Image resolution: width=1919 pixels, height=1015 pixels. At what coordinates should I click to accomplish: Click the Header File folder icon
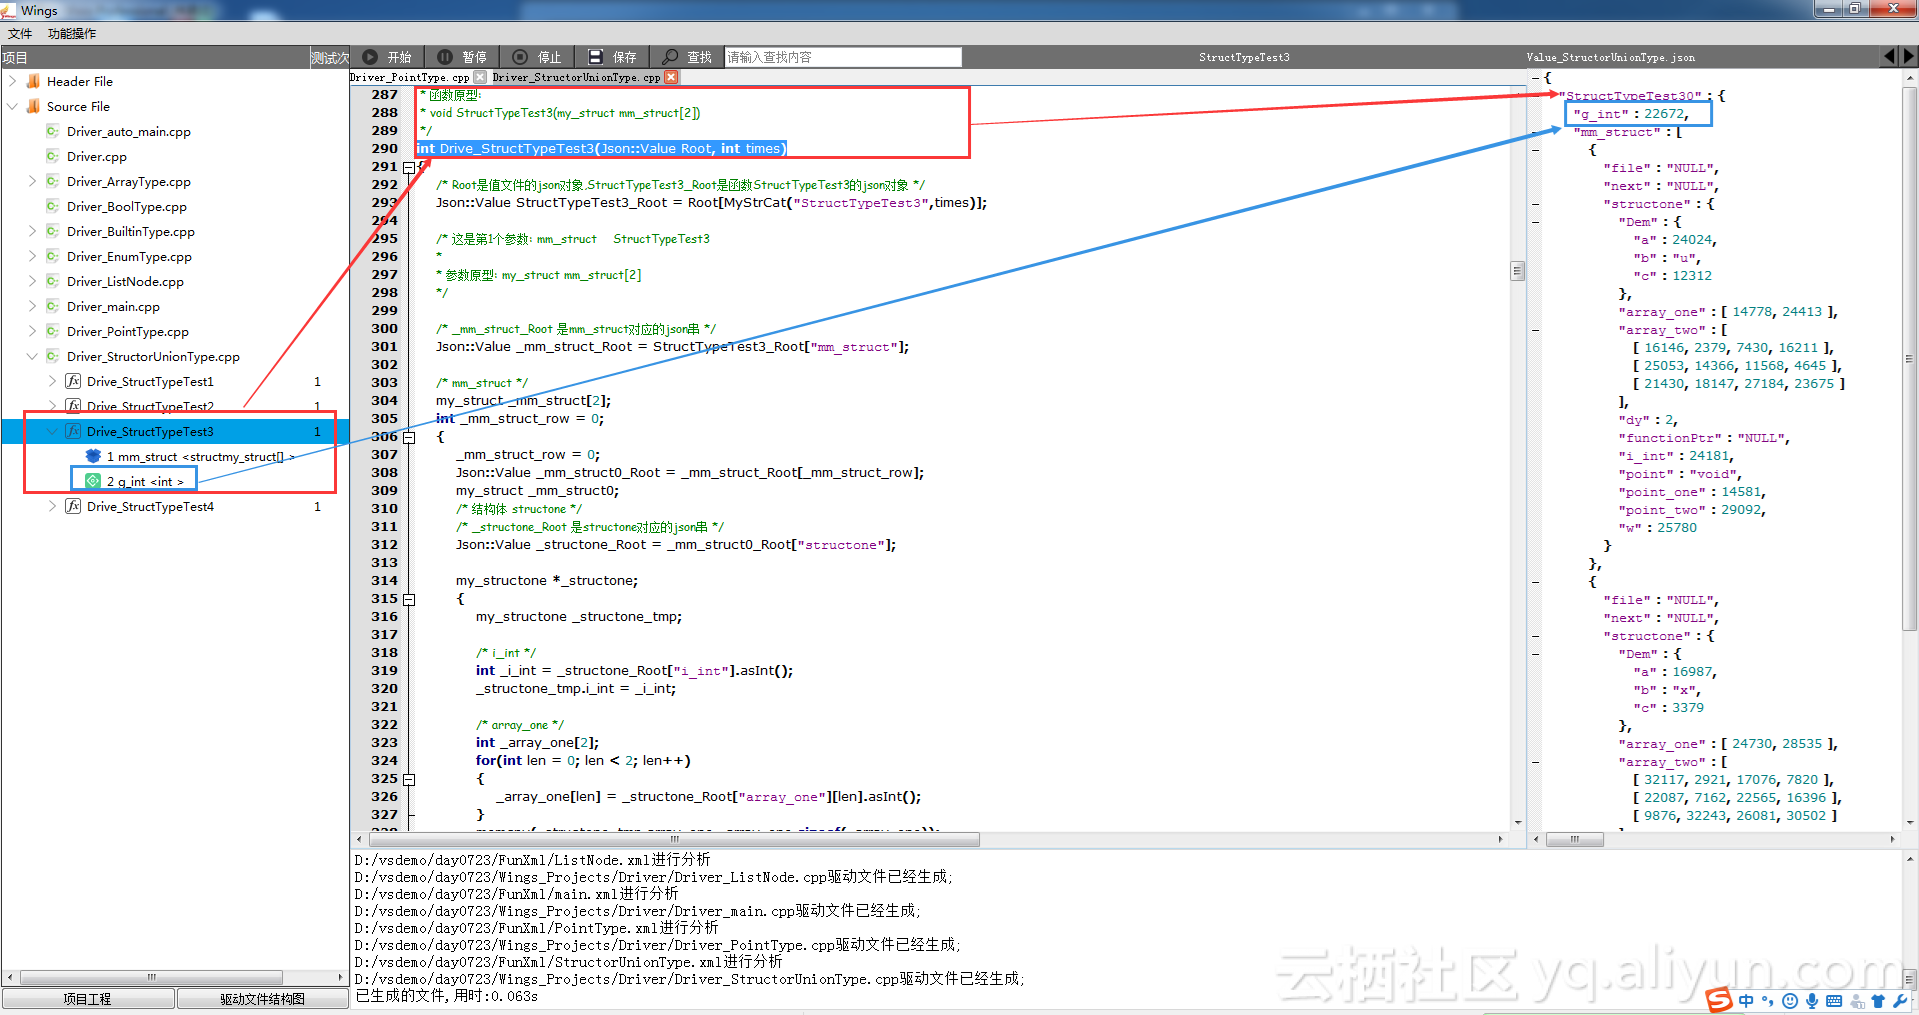point(34,81)
